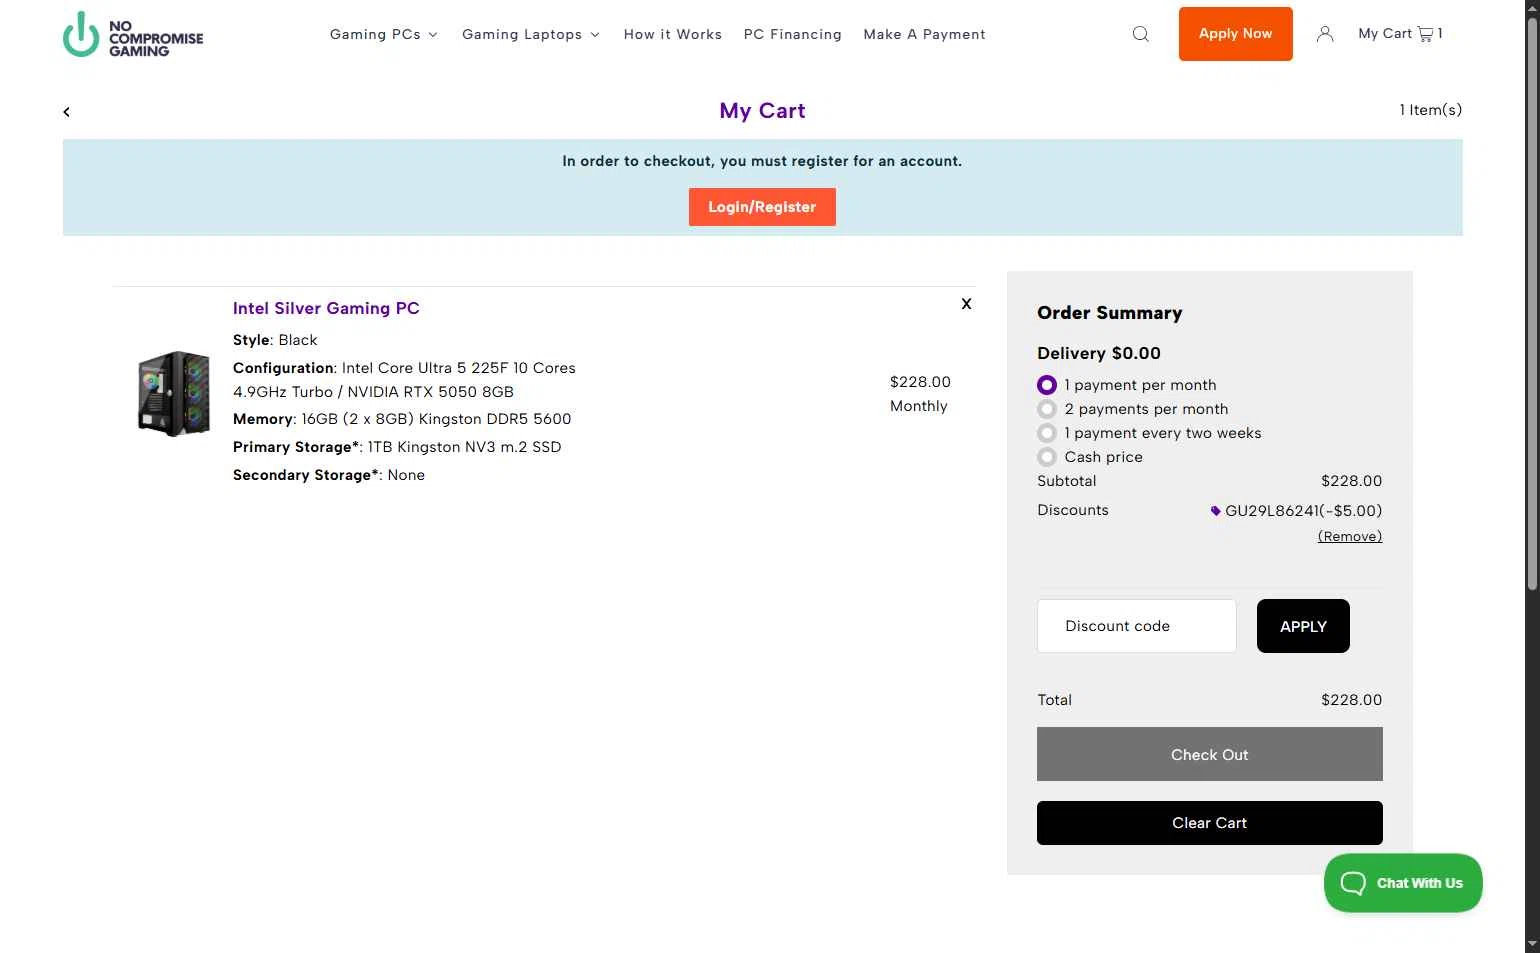1540x953 pixels.
Task: Choose 1 payment every two weeks
Action: 1047,433
